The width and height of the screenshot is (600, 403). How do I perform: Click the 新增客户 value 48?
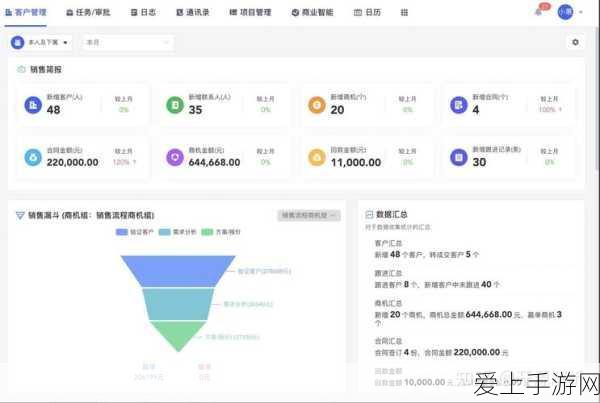pos(54,110)
